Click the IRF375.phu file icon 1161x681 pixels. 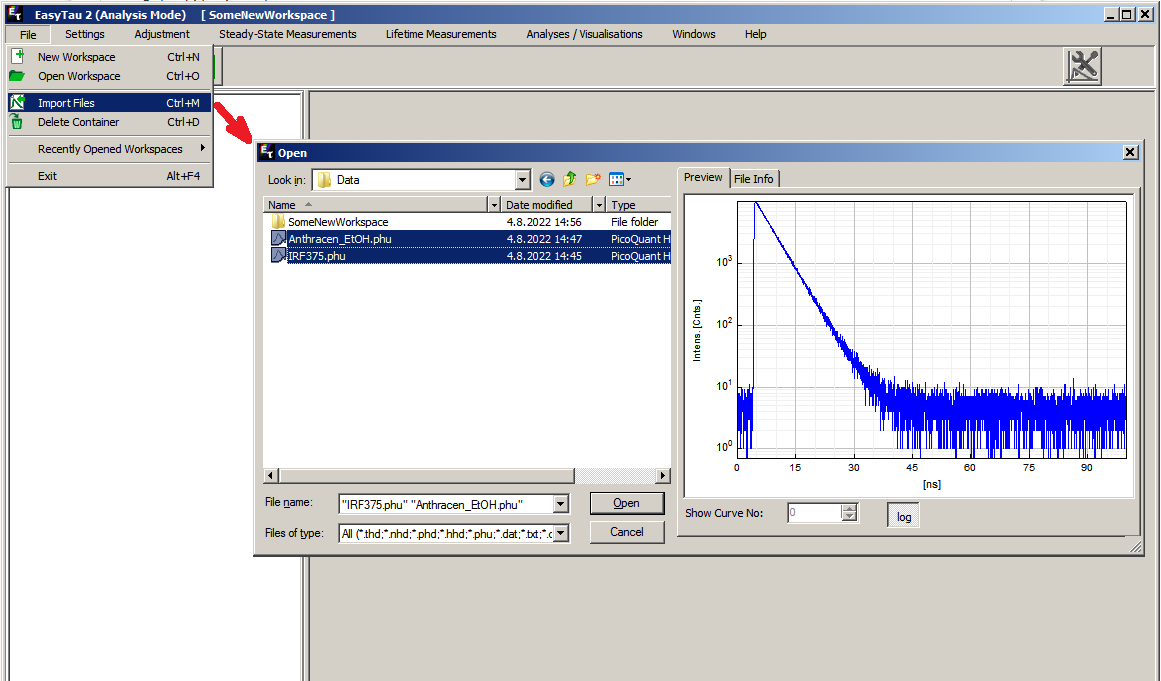278,256
